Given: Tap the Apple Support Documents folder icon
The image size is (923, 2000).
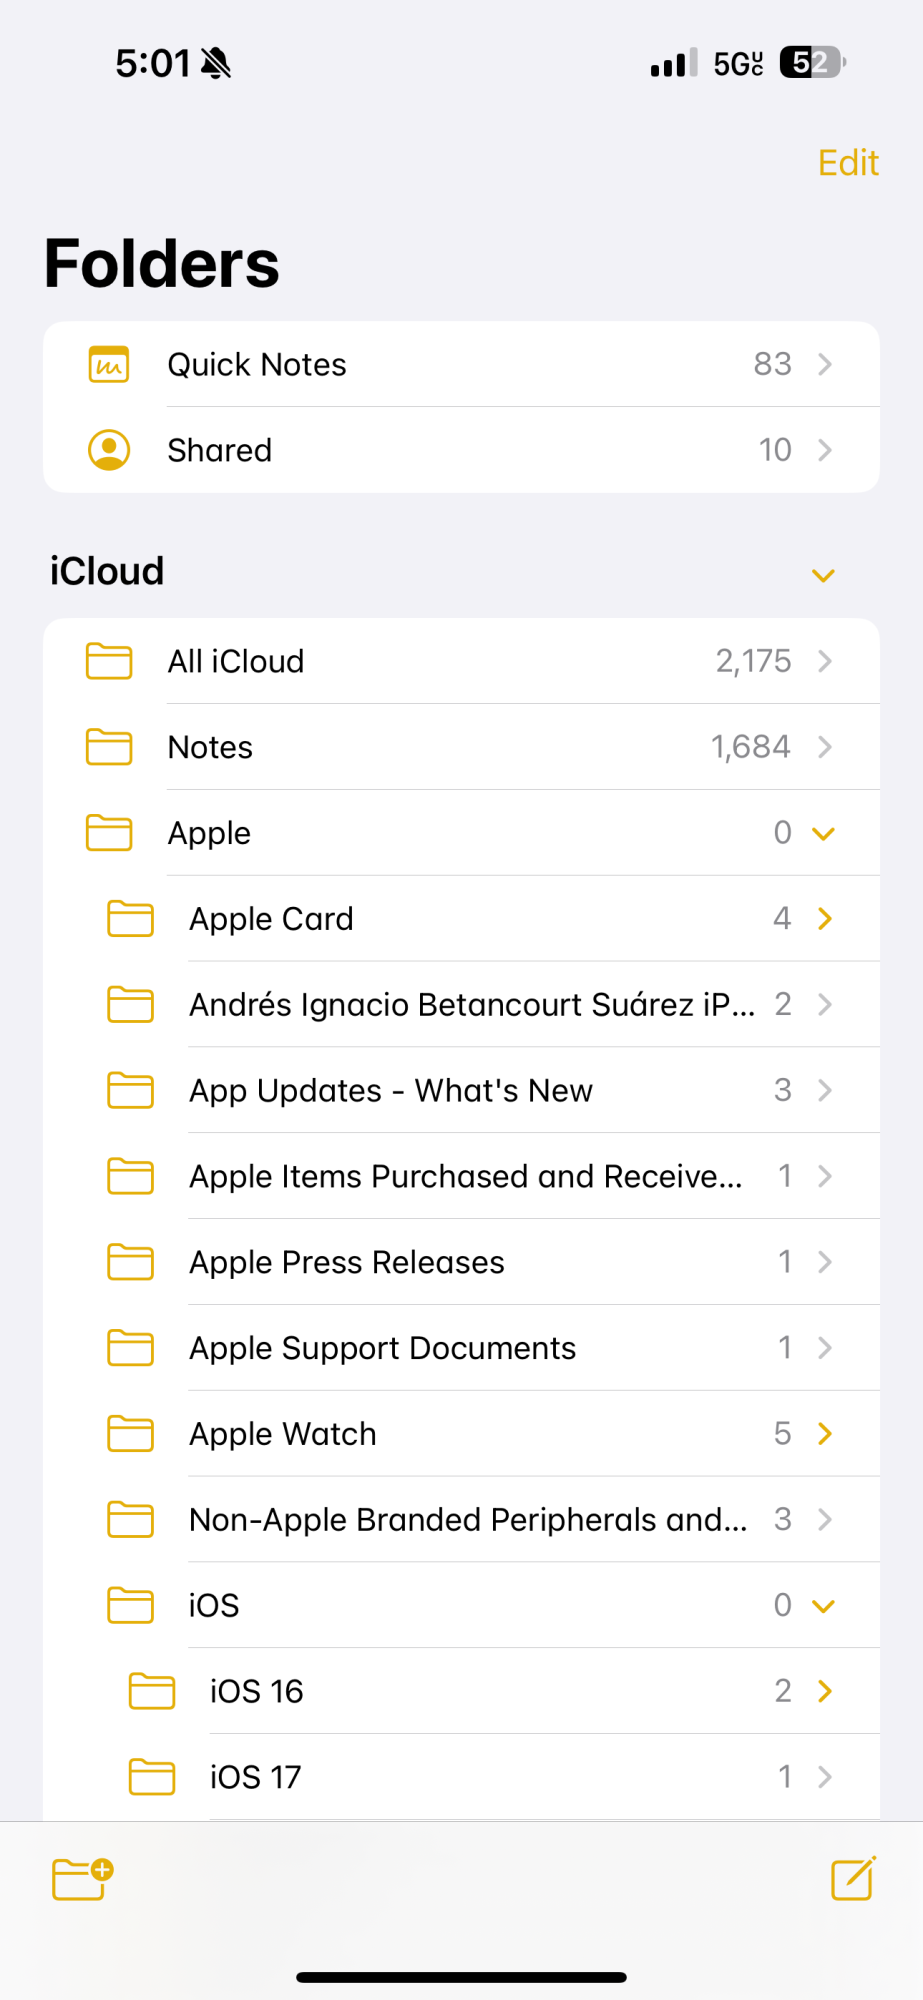Looking at the screenshot, I should point(130,1347).
